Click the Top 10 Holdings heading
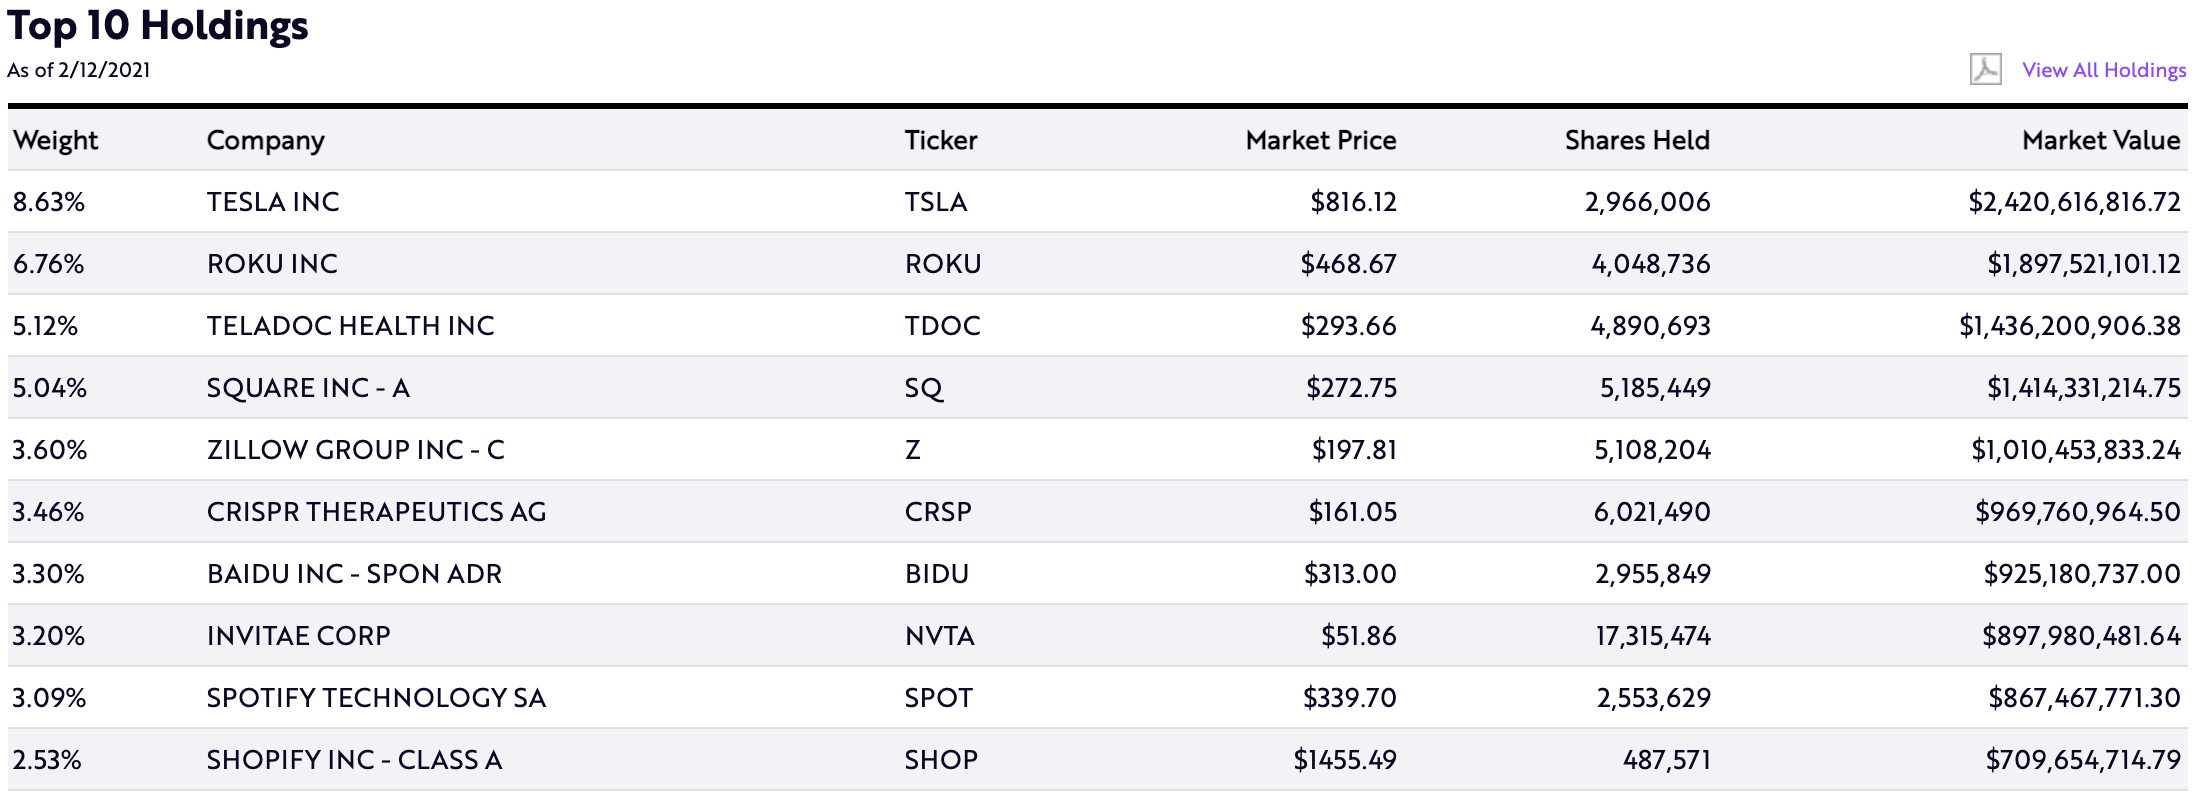Viewport: 2200px width, 804px height. [158, 25]
